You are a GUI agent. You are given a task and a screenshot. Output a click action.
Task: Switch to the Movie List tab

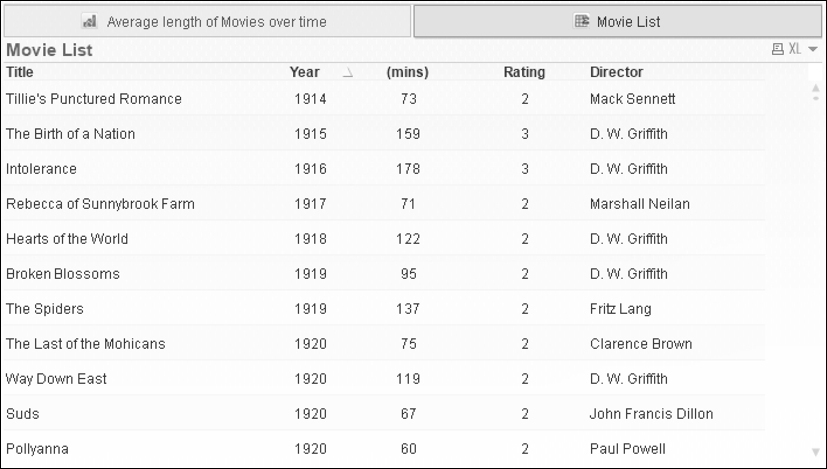(618, 22)
